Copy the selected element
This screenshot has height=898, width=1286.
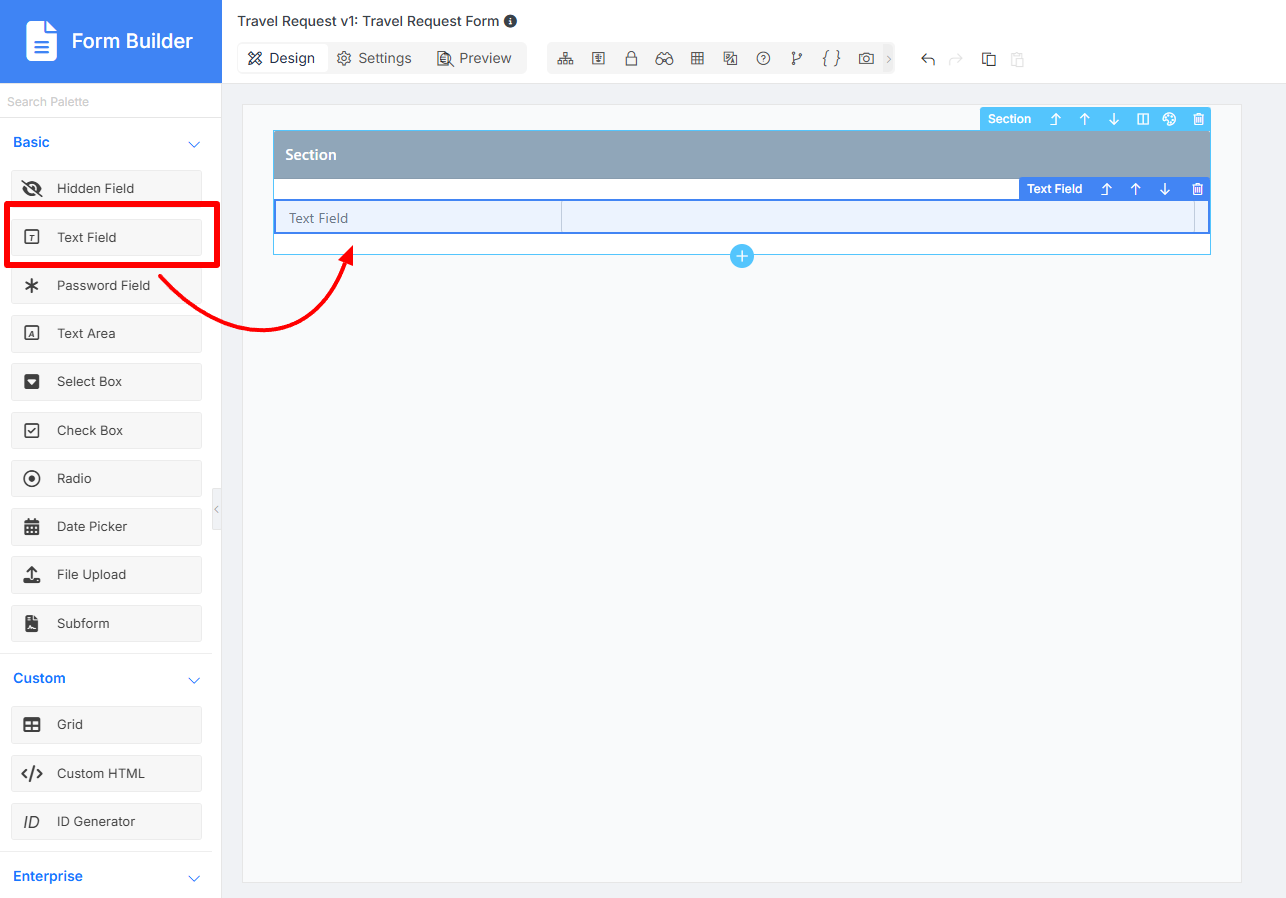[989, 59]
